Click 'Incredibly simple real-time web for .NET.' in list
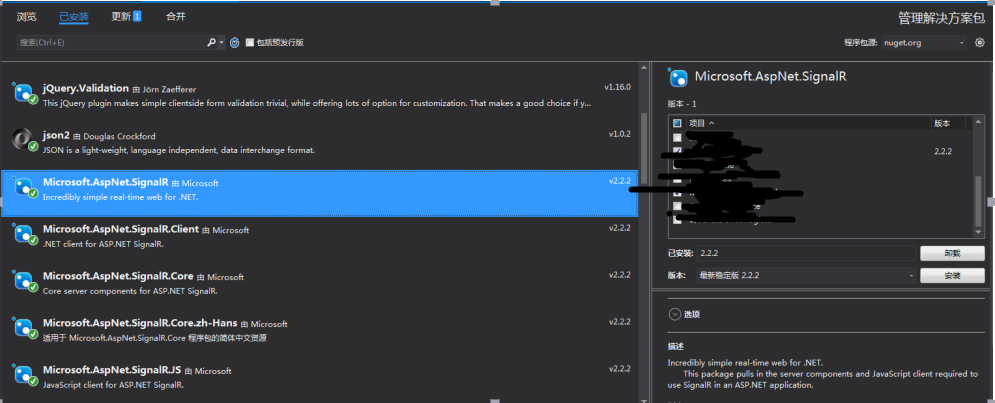This screenshot has height=403, width=995. click(121, 197)
